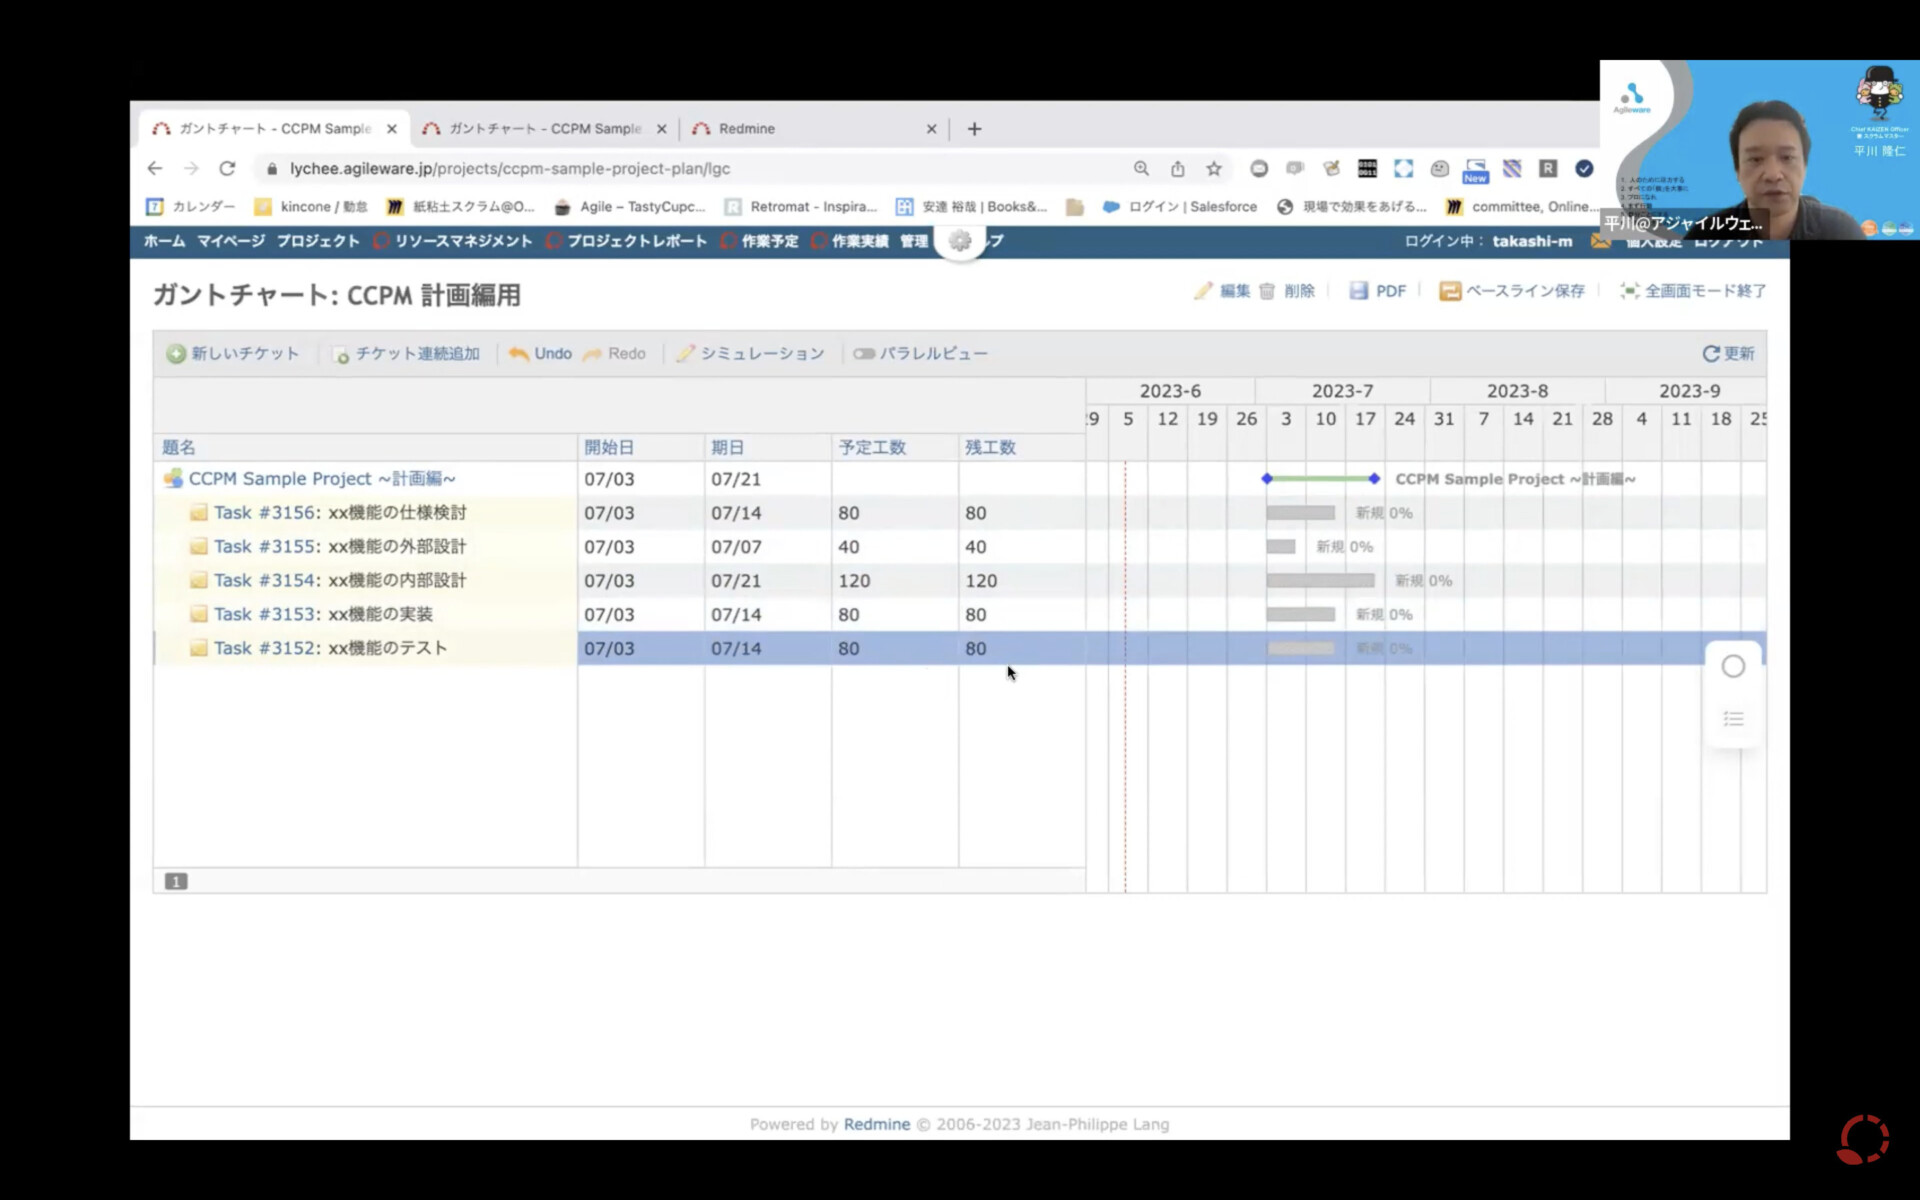Open the カレンダー bookmark
Viewport: 1920px width, 1200px height.
pyautogui.click(x=191, y=207)
